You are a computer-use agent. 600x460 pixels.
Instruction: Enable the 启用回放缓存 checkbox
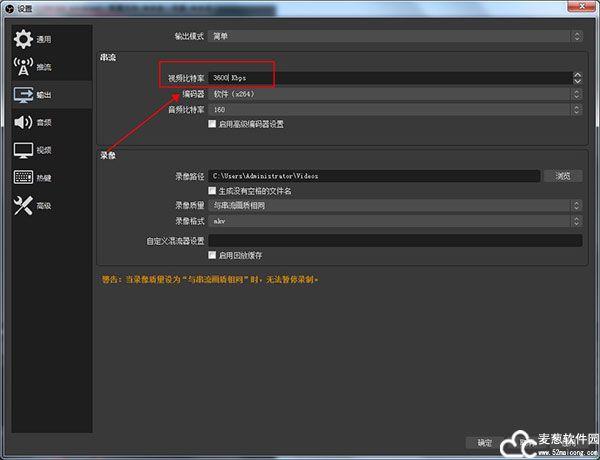pyautogui.click(x=212, y=255)
